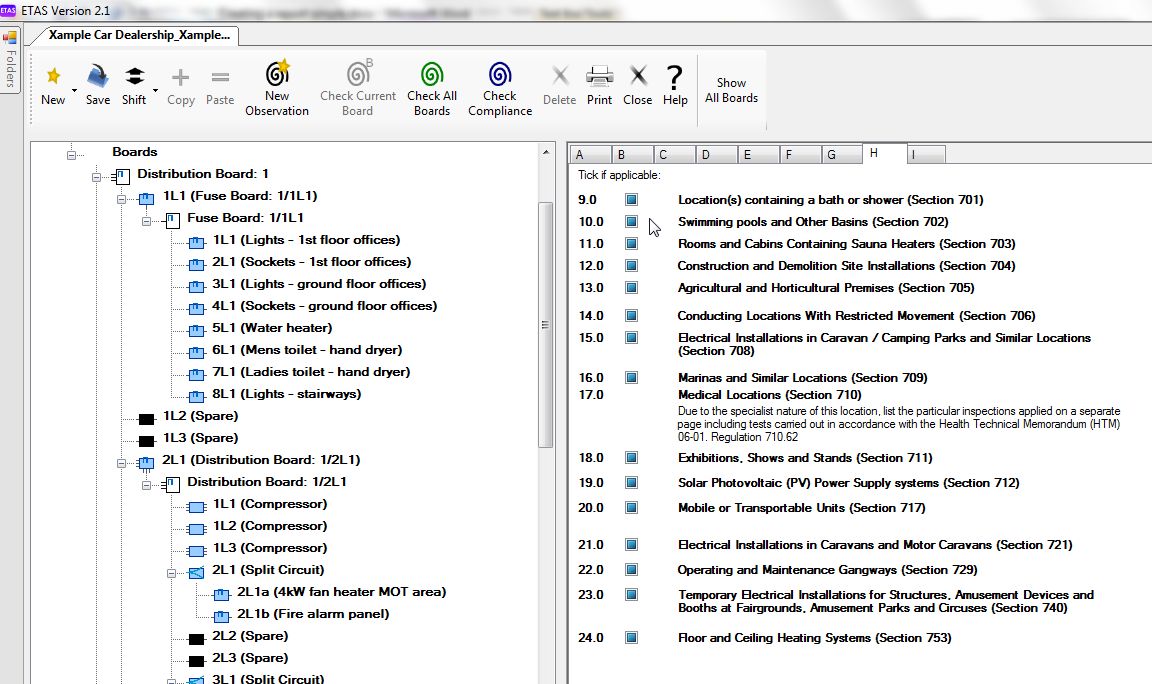Switch to tab G
The image size is (1152, 684).
click(841, 154)
